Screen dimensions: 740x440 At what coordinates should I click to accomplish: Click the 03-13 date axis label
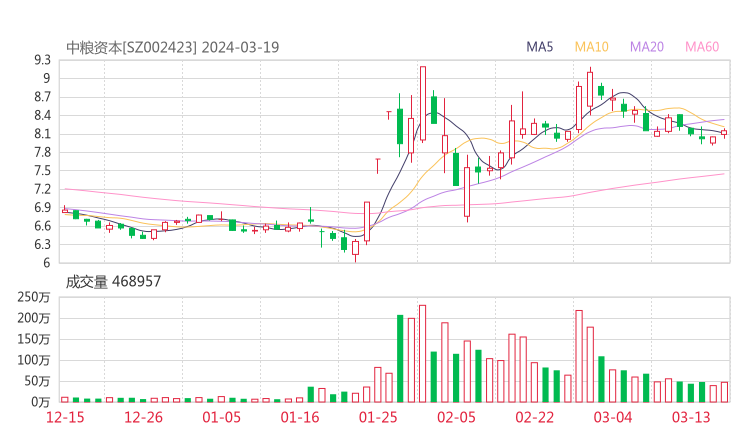pos(691,417)
